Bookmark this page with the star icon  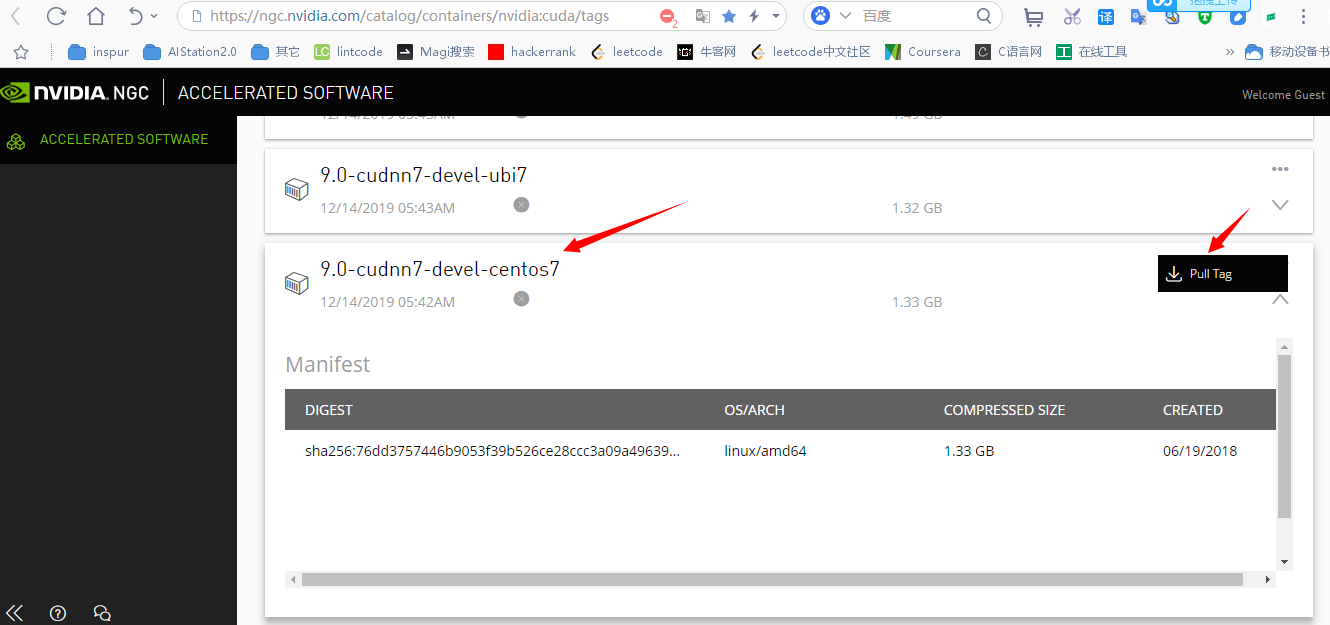[728, 16]
